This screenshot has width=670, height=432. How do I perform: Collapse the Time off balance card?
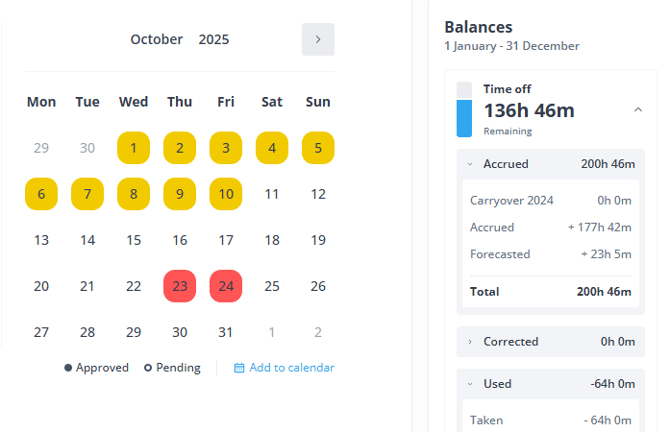(638, 110)
